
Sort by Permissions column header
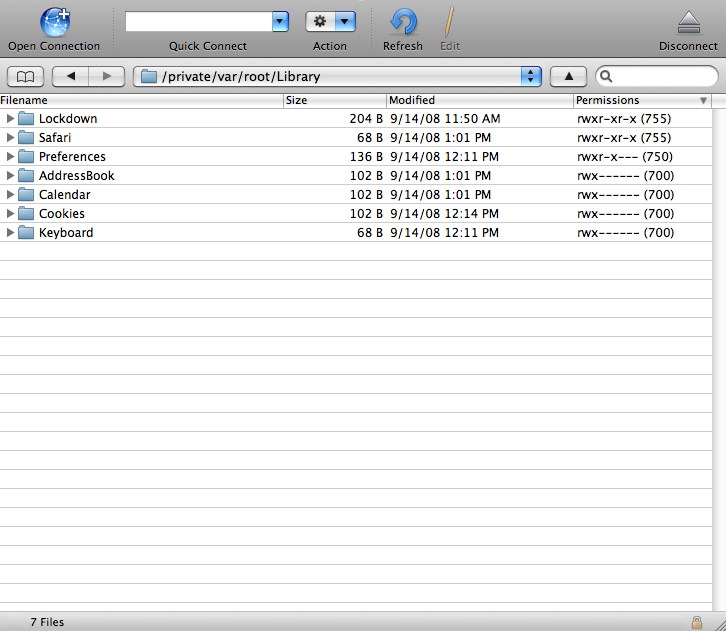click(643, 100)
